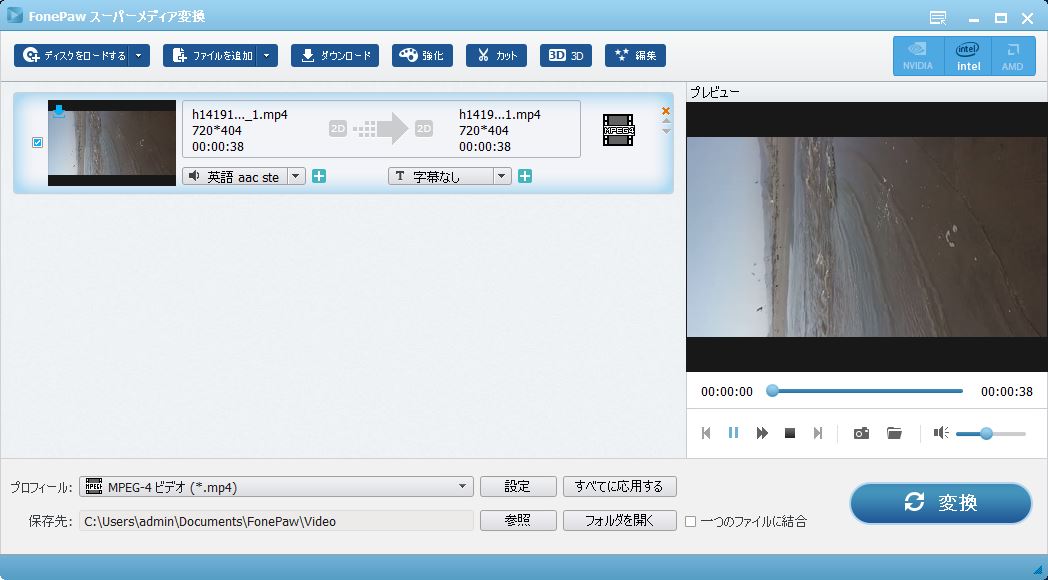Adjust the volume slider
The image size is (1048, 580).
991,434
